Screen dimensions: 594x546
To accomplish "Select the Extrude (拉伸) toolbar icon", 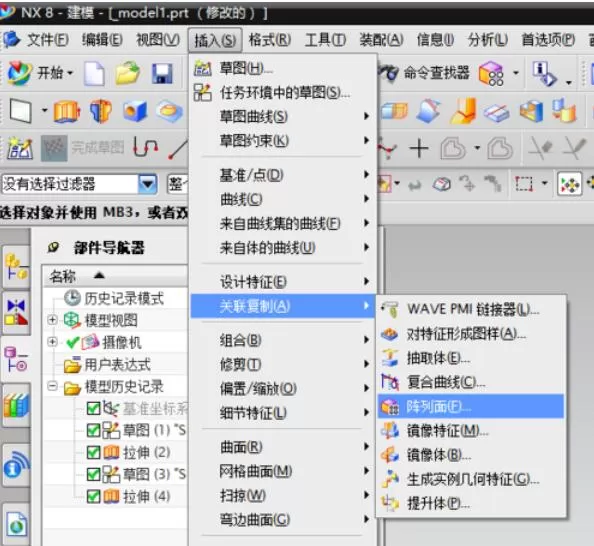I will 66,111.
